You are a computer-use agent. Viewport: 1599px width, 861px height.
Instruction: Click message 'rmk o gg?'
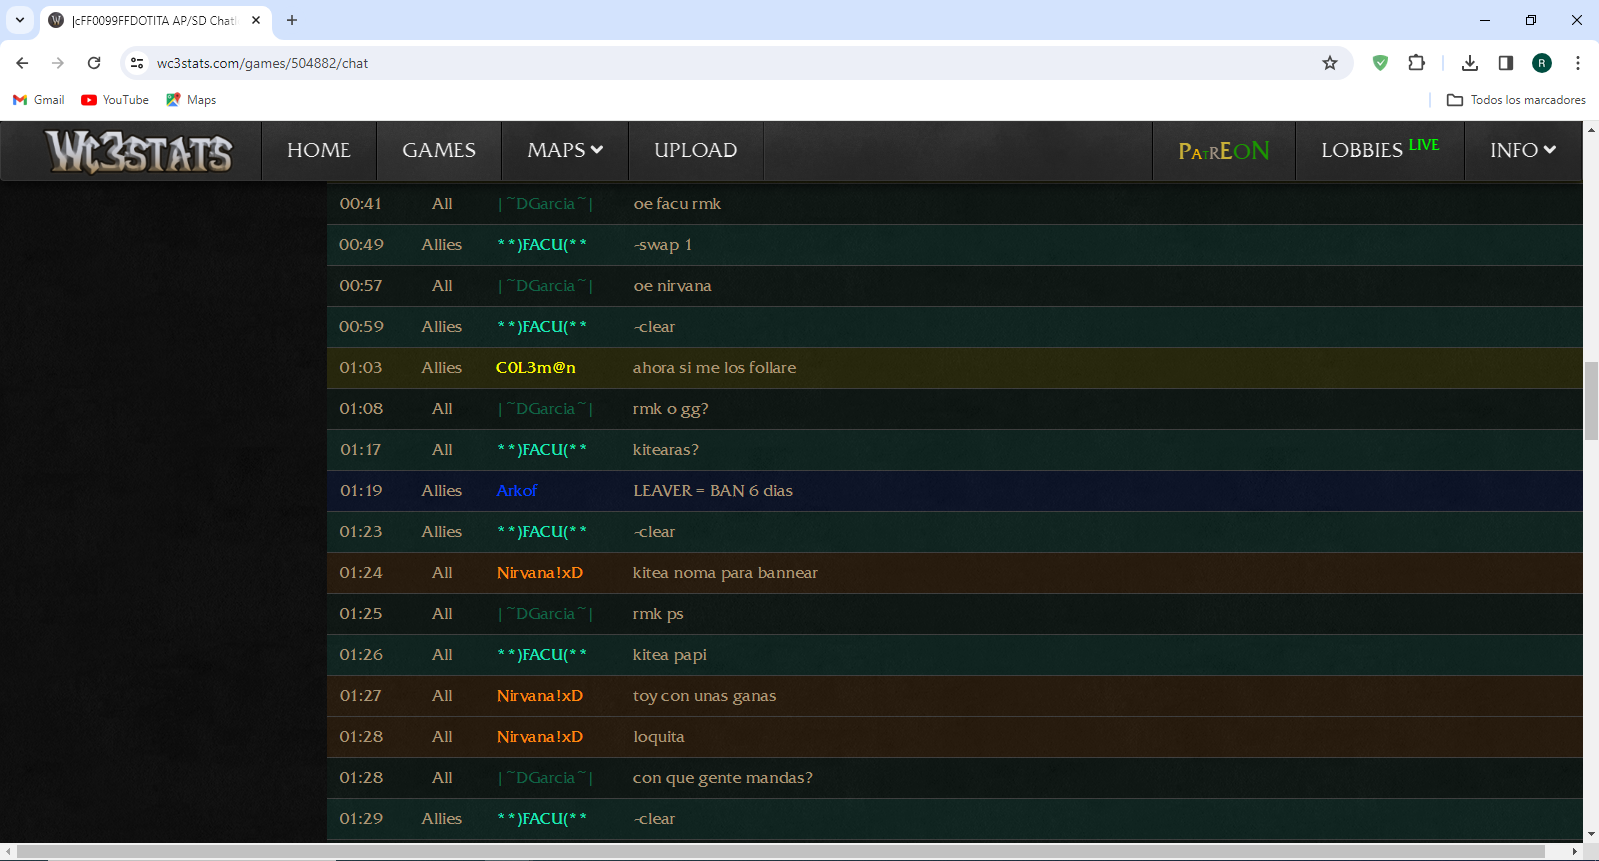671,409
